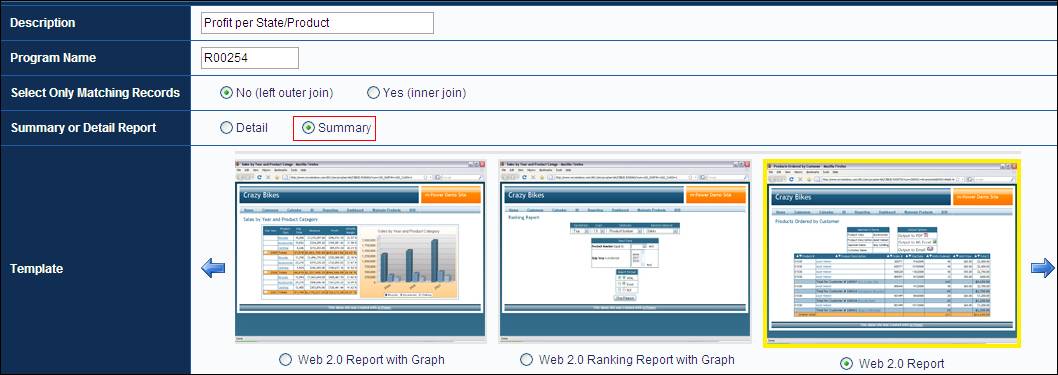Click the right blue arrow for next templates
The image size is (1058, 375).
click(1042, 268)
